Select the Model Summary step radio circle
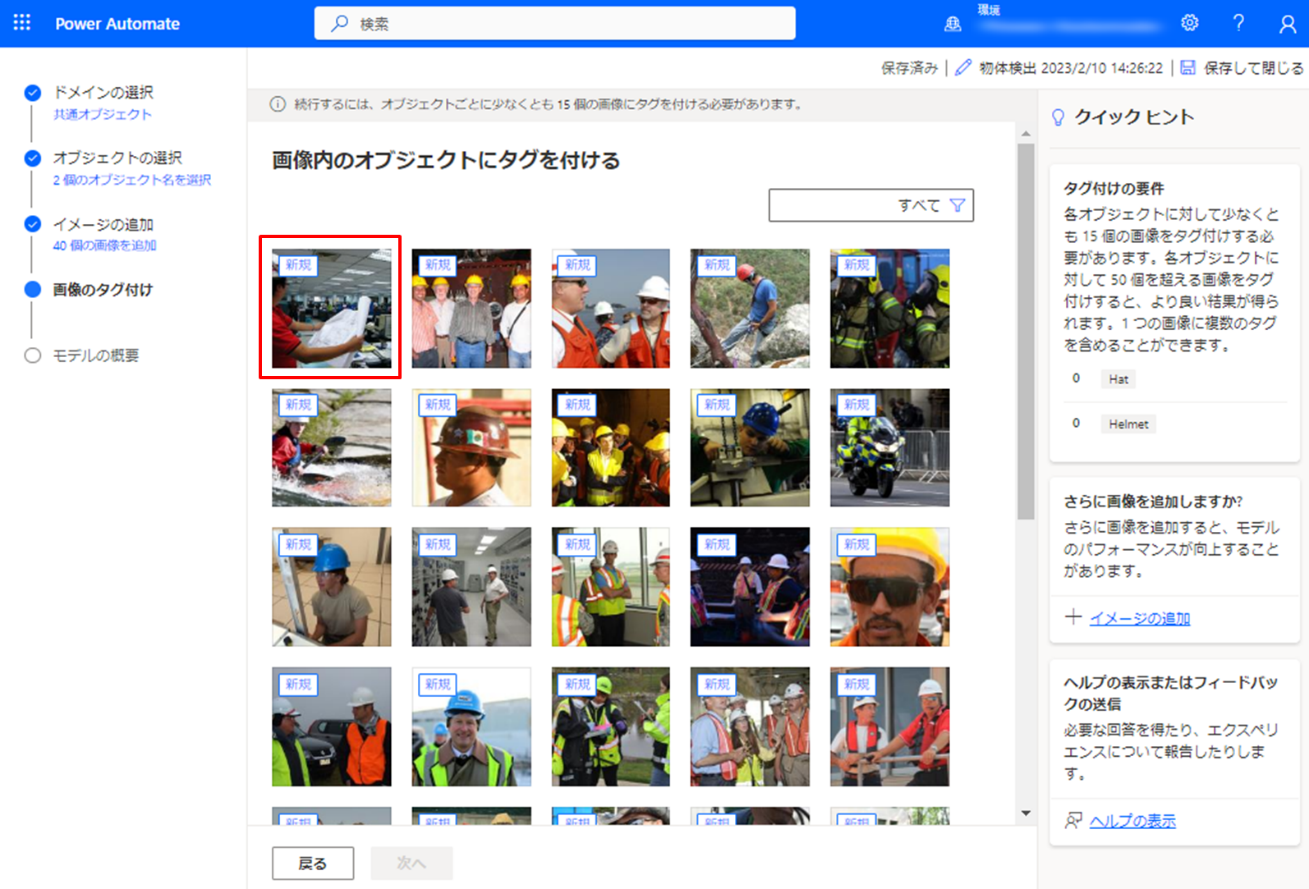The image size is (1309, 889). 32,356
